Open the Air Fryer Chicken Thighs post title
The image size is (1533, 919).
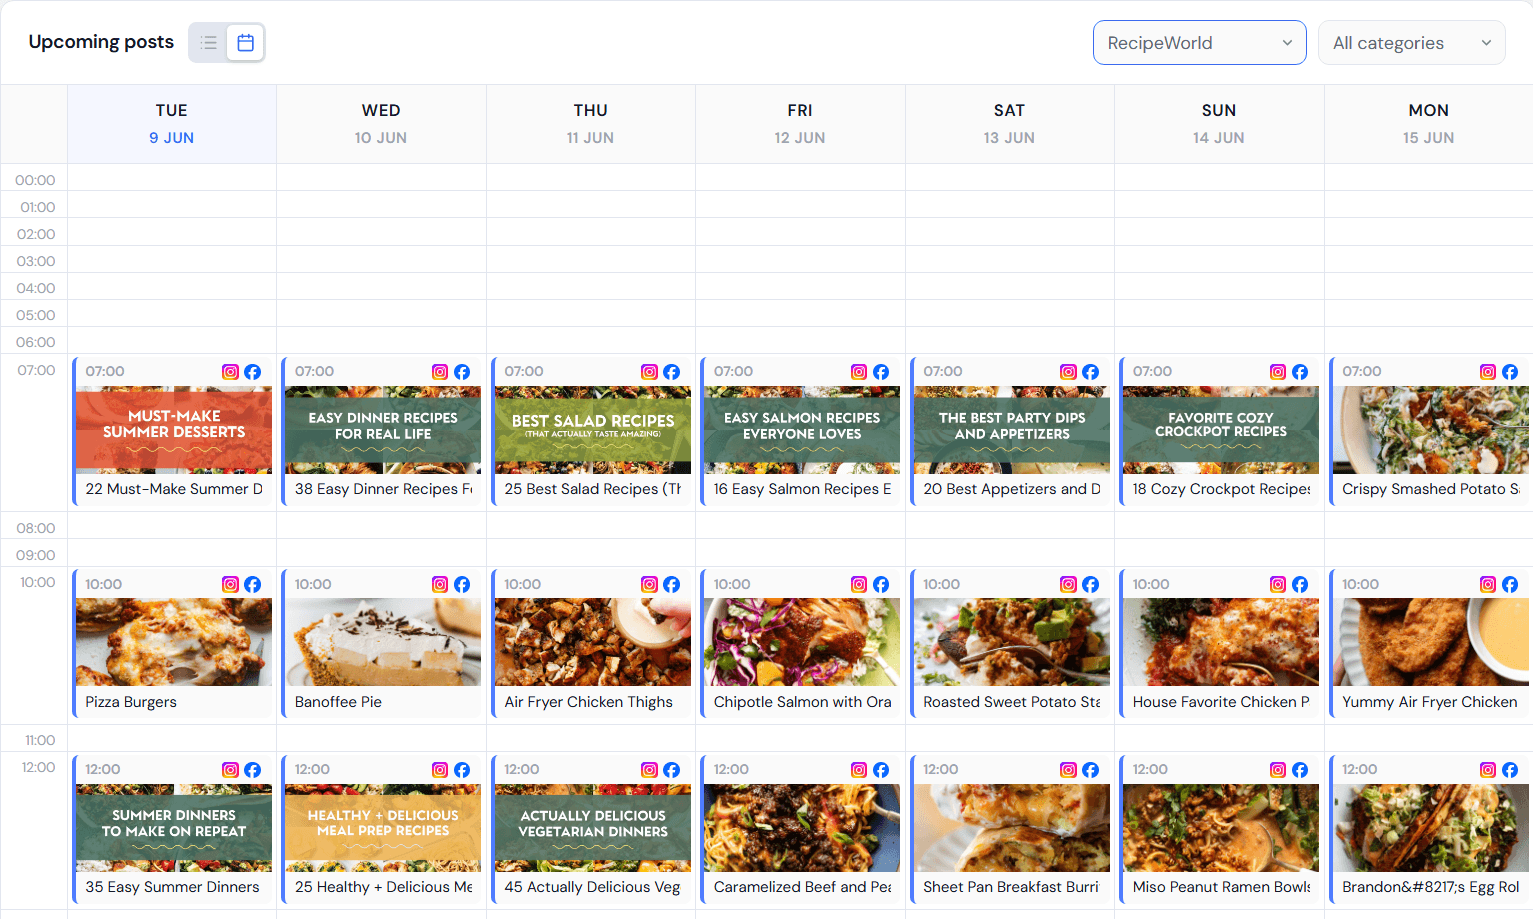tap(589, 702)
